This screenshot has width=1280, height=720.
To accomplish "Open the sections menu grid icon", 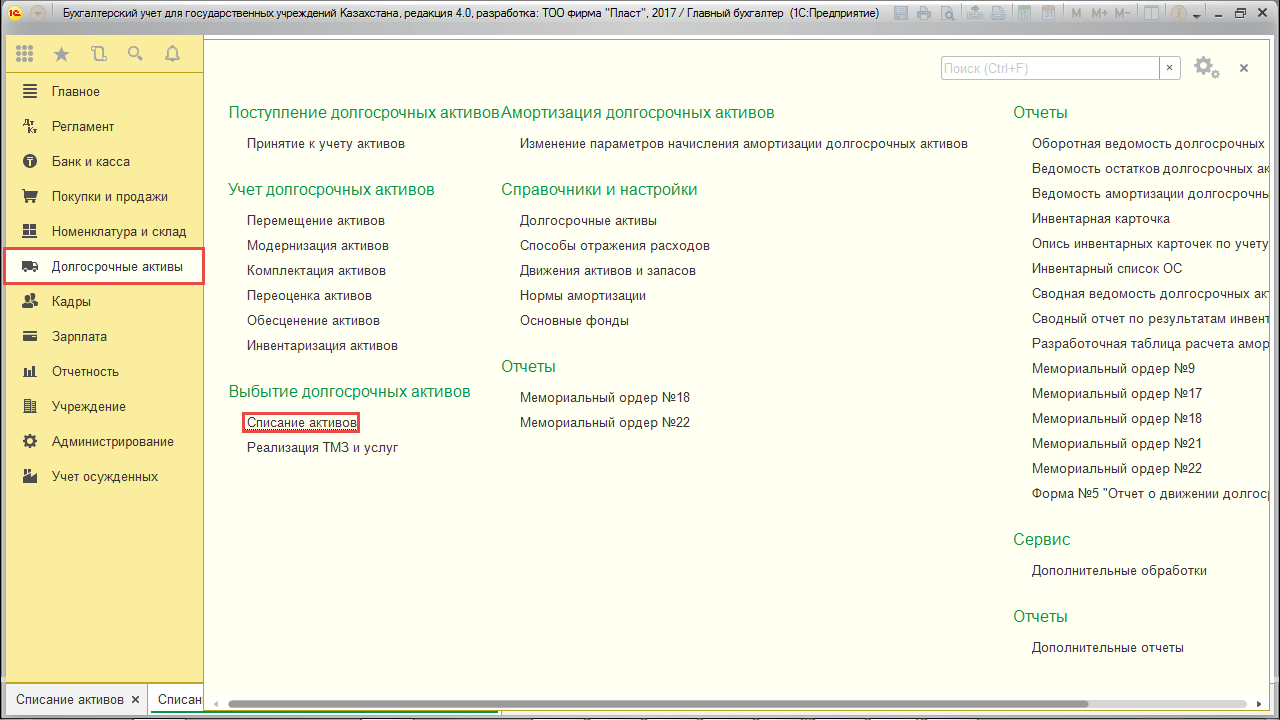I will tap(25, 54).
